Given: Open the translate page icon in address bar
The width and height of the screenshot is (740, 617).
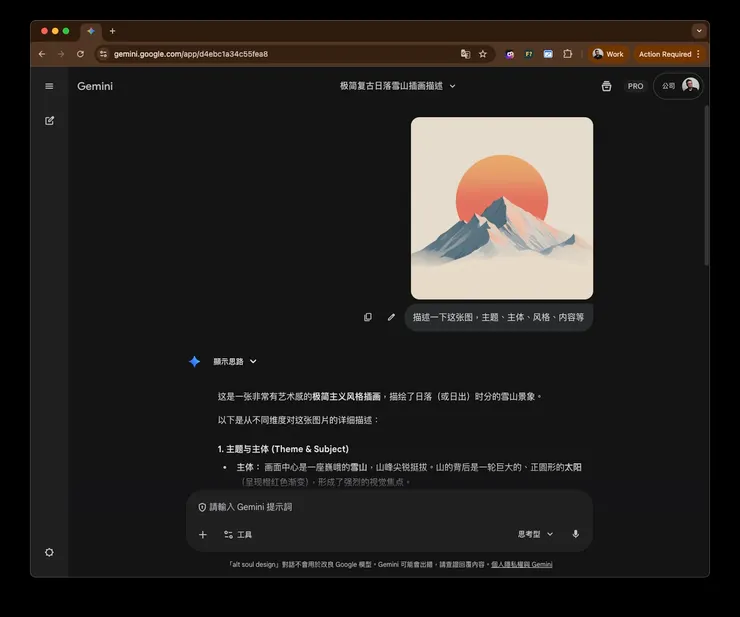Looking at the screenshot, I should point(465,54).
